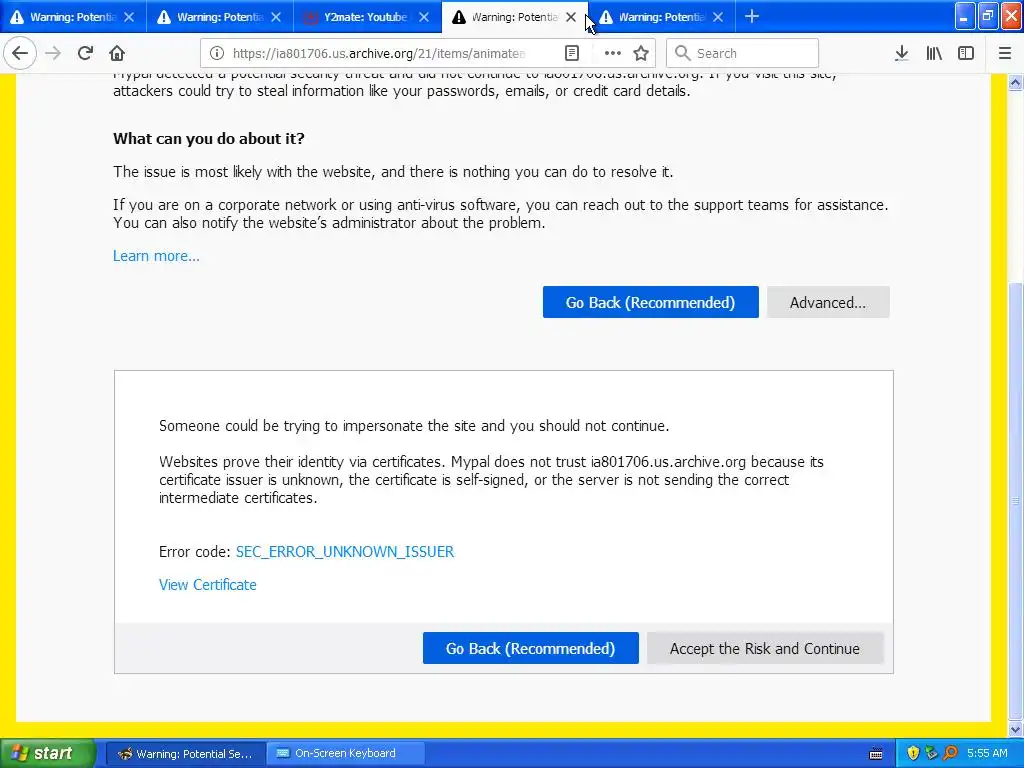Open SEC_ERROR_UNKNOWN_ISSUER error code link
Screen dimensions: 1024x768
click(345, 552)
